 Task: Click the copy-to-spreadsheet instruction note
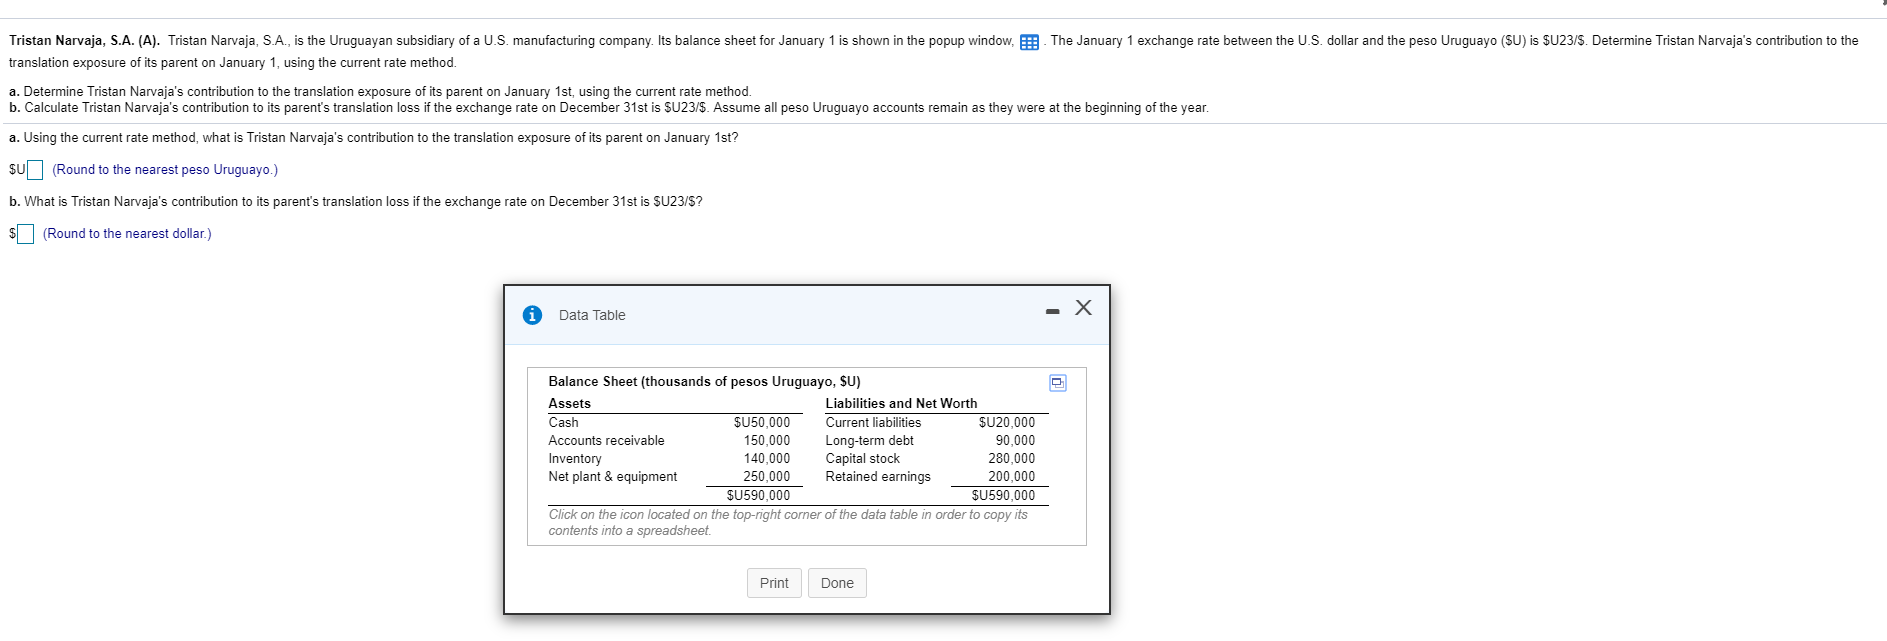(788, 523)
